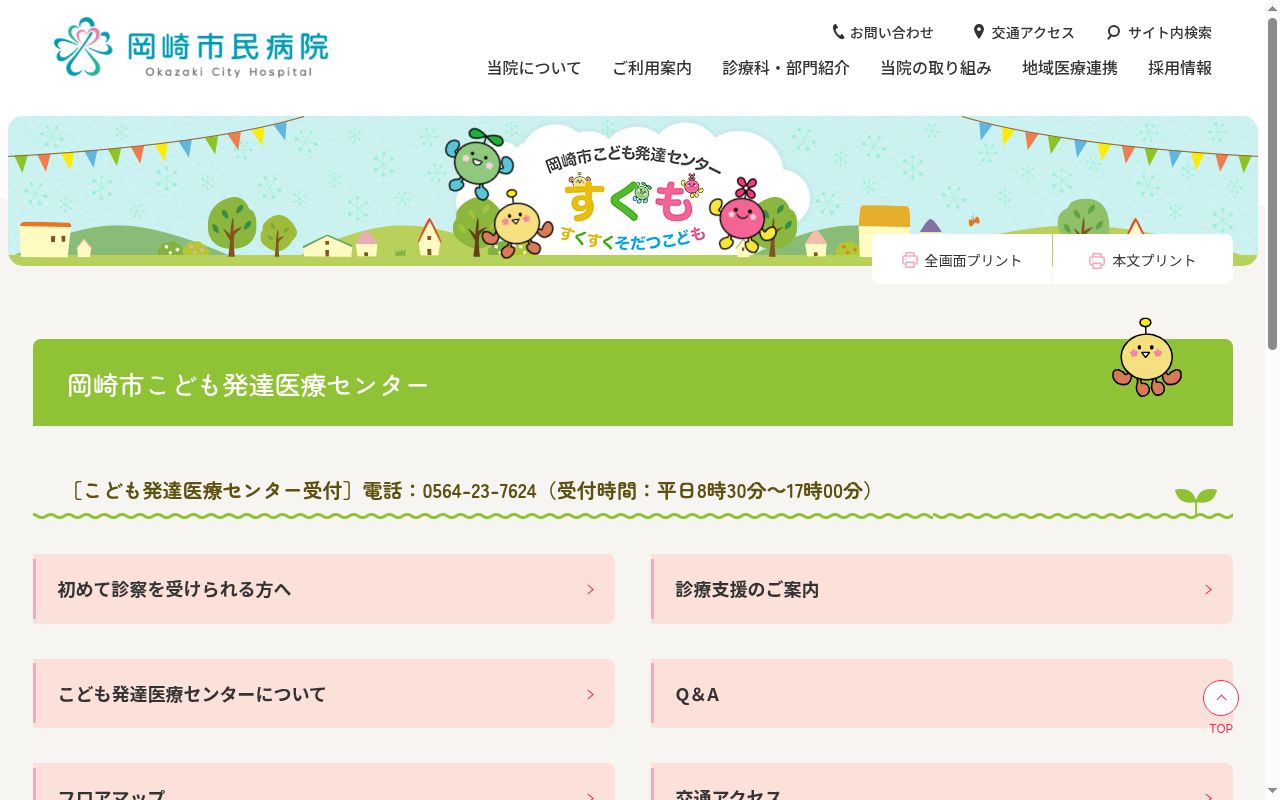1280x800 pixels.
Task: Open 初めて診察を受けられる方へ link
Action: tap(324, 589)
